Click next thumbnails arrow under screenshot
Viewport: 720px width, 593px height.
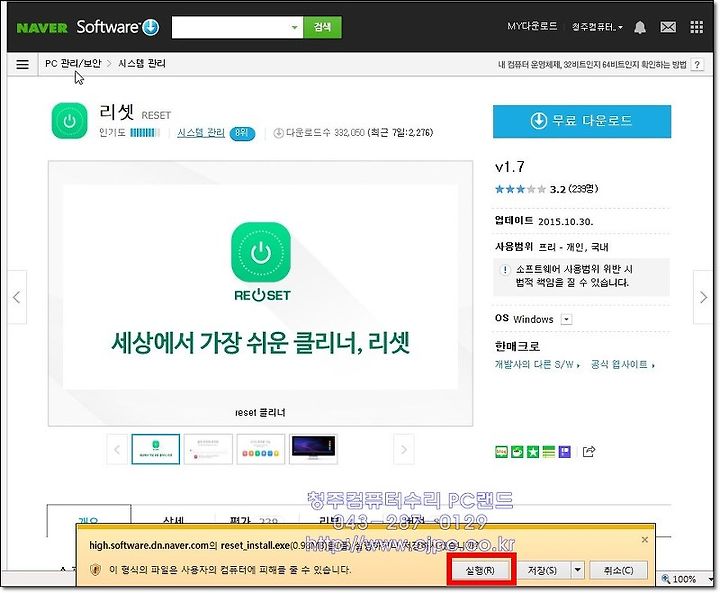pos(404,449)
